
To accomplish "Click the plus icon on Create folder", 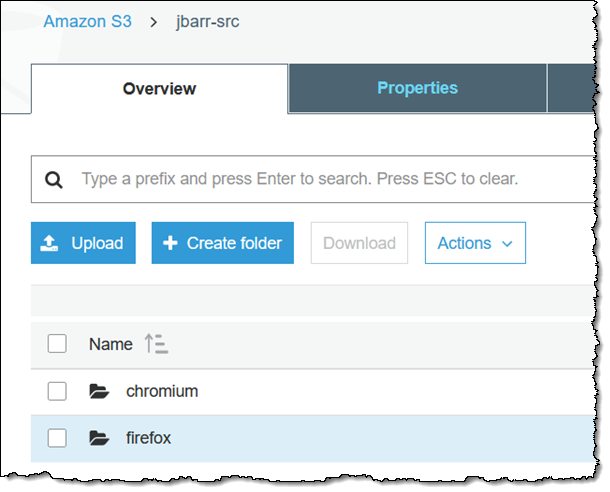I will pos(170,243).
